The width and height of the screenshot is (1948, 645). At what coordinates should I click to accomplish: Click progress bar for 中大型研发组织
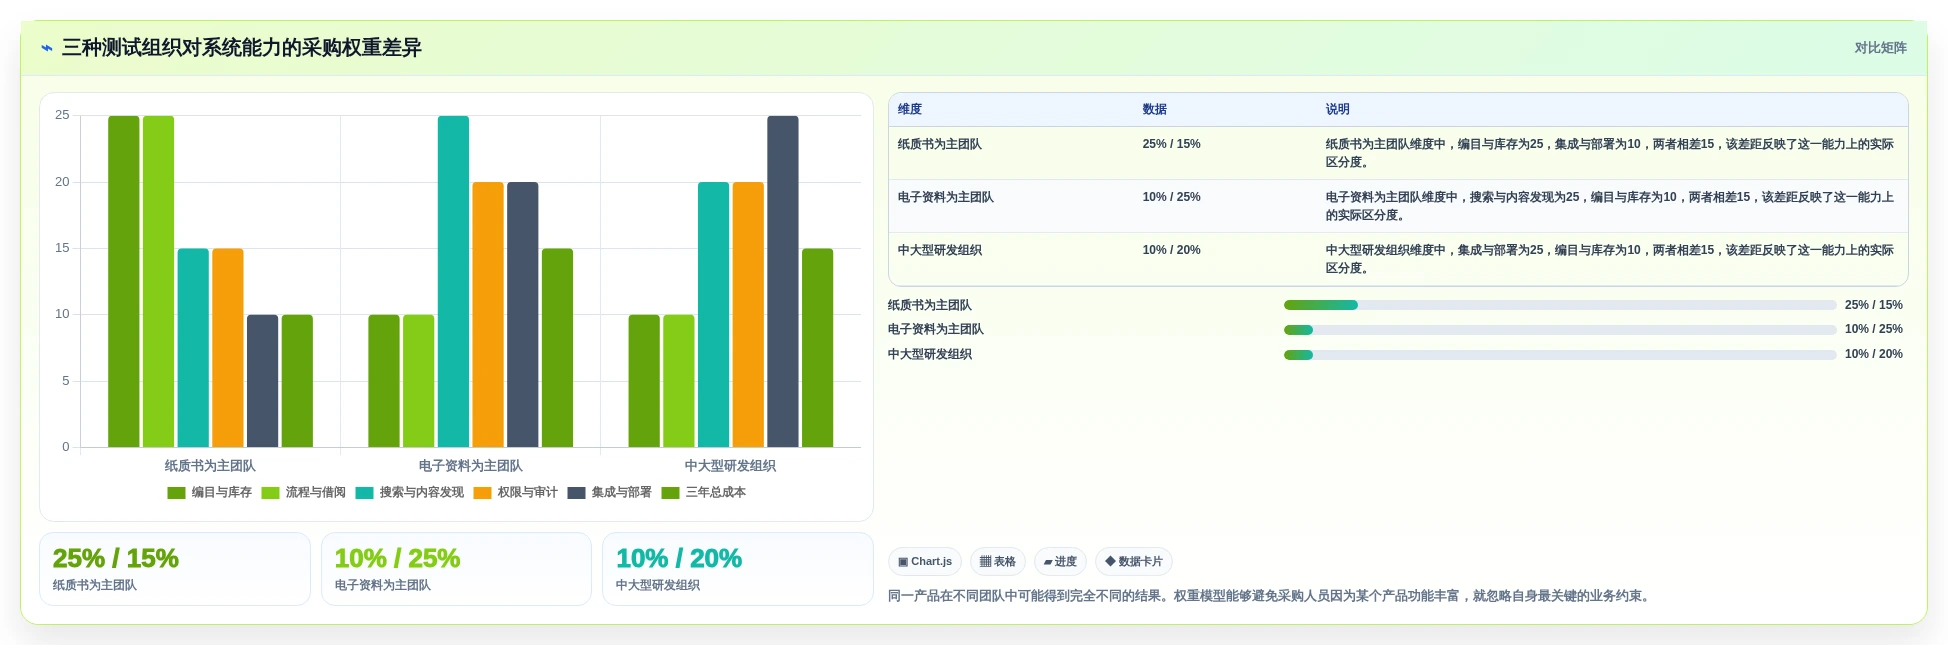(x=1560, y=355)
